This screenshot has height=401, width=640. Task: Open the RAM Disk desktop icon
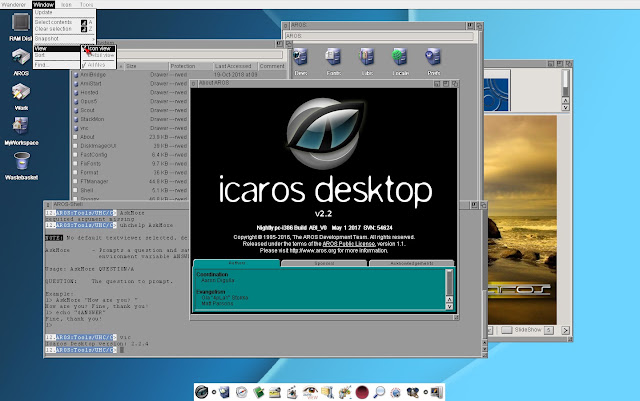coord(20,22)
